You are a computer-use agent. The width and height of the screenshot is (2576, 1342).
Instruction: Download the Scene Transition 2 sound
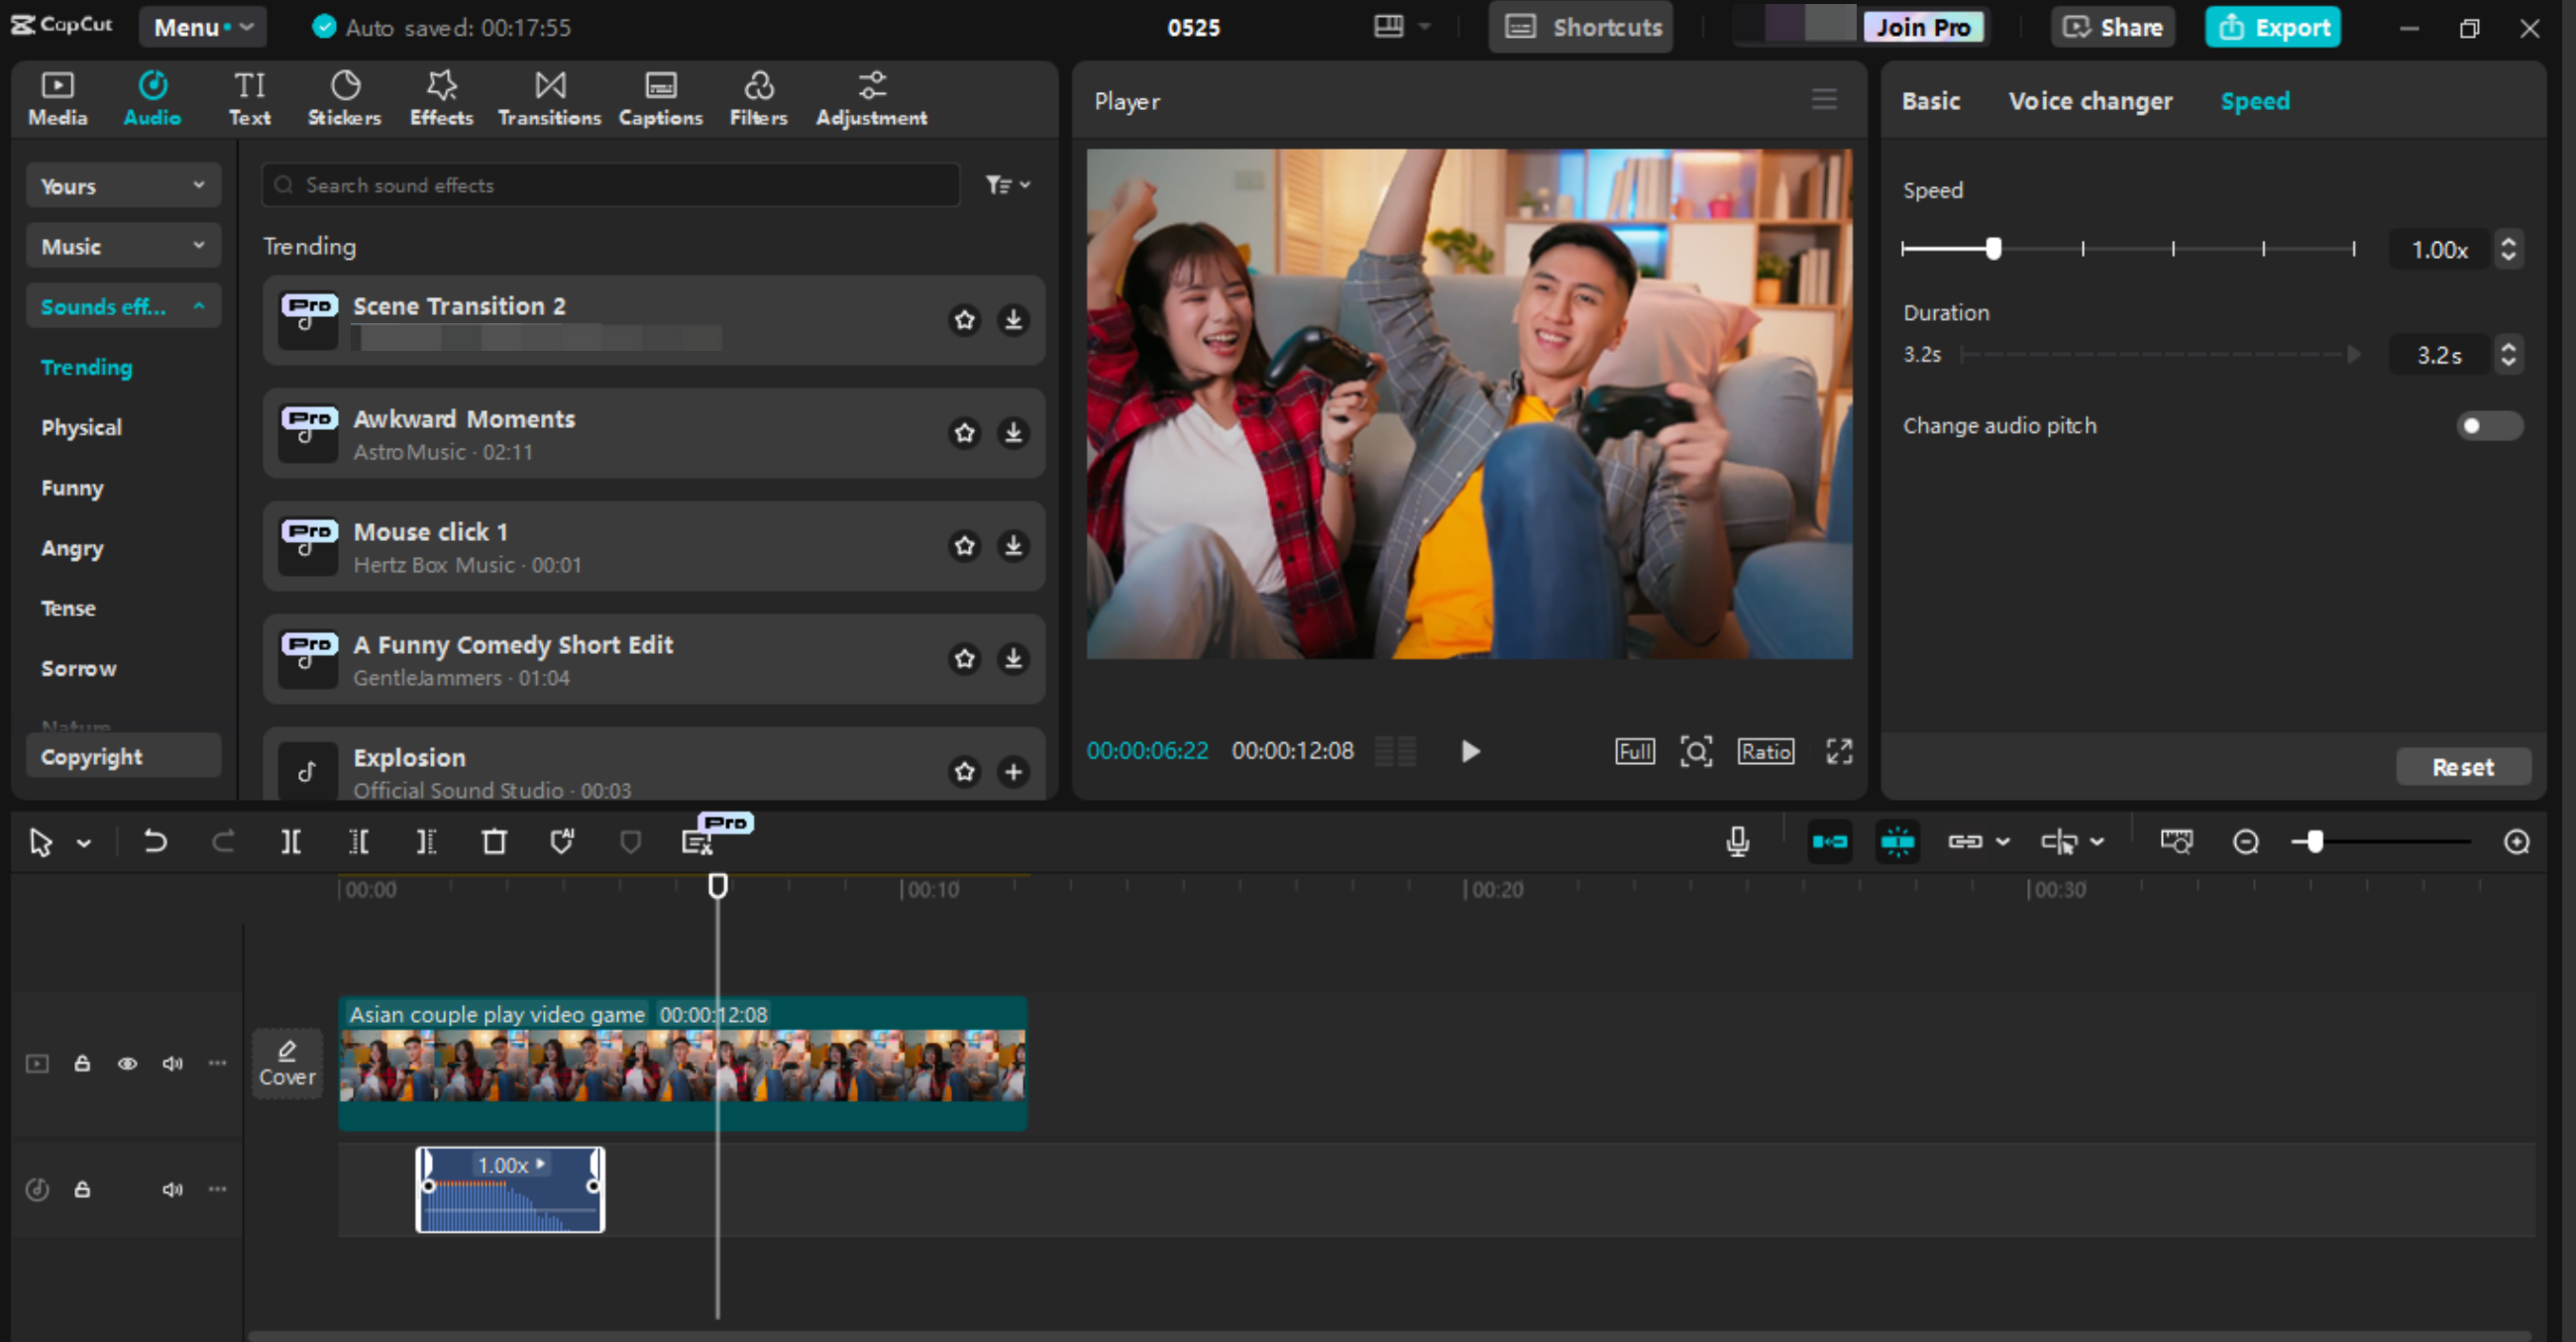click(1014, 321)
